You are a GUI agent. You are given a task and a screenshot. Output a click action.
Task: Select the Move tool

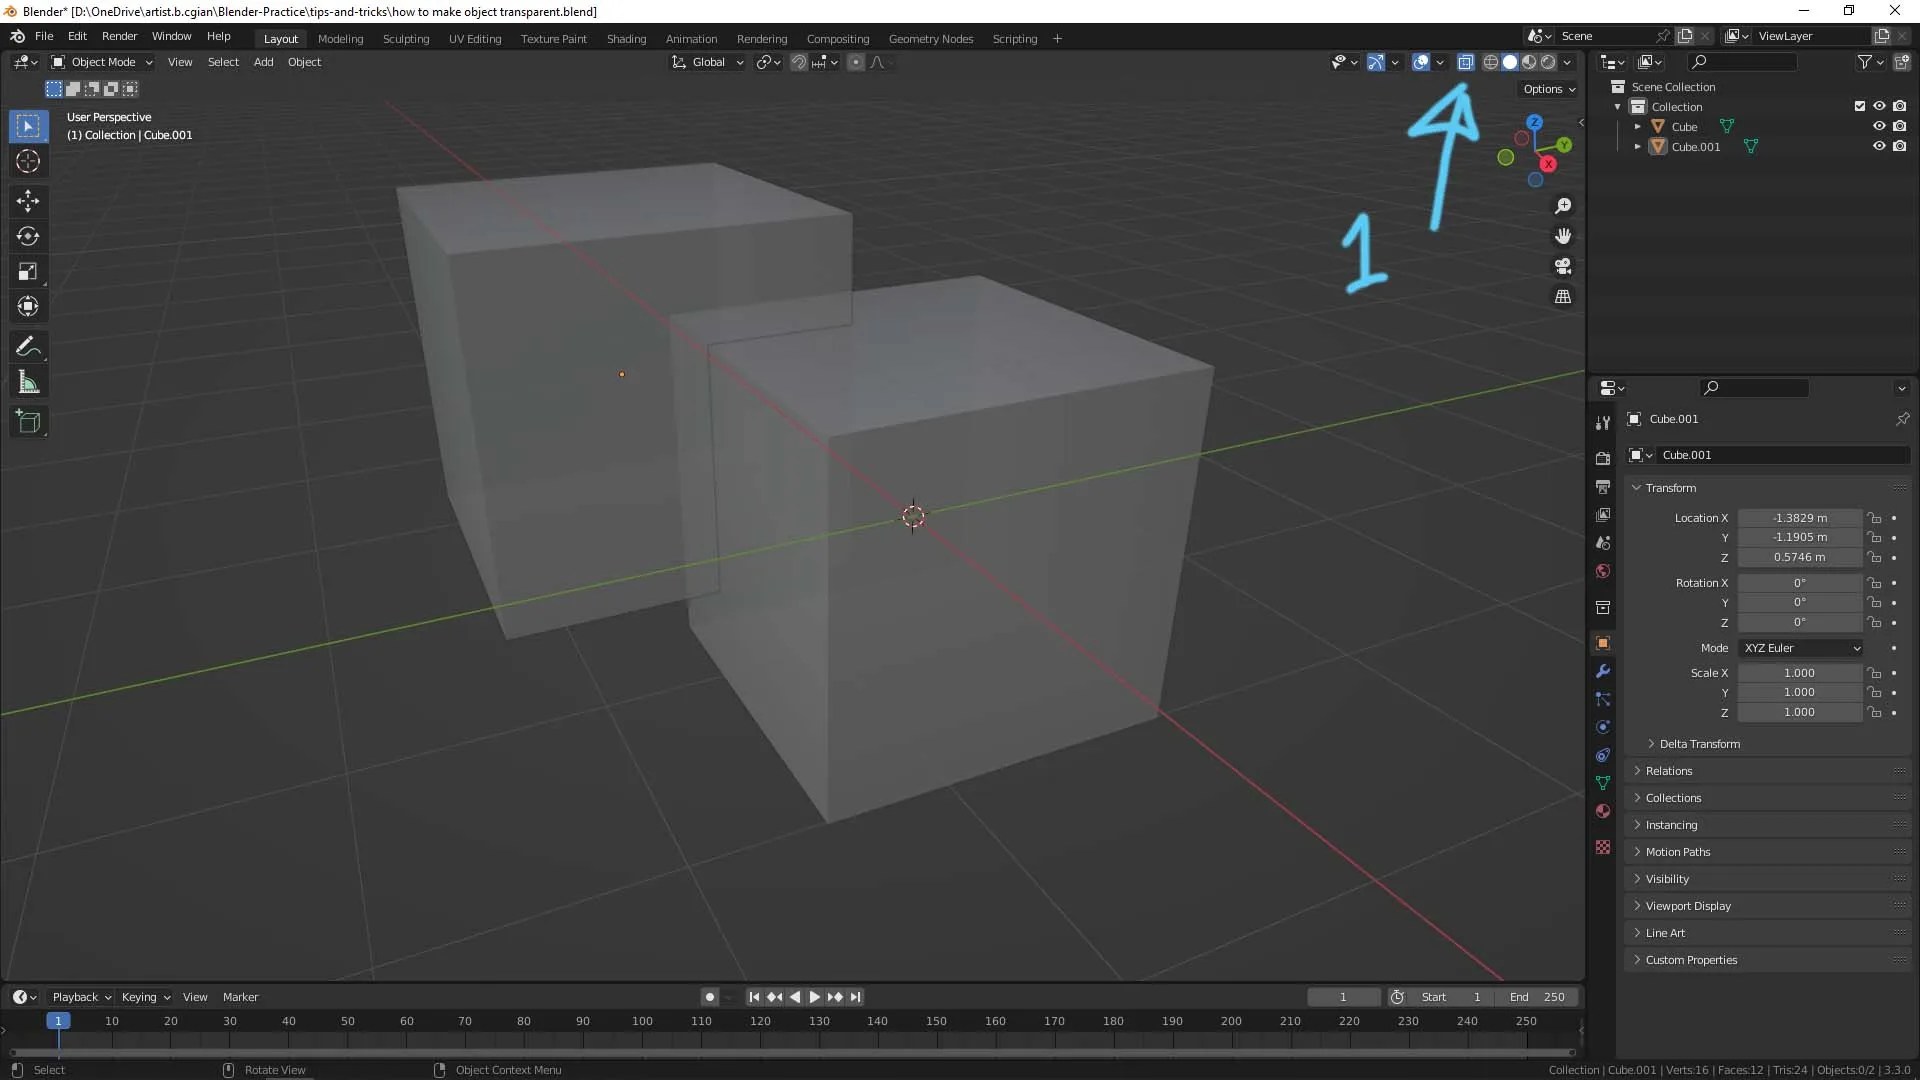coord(28,201)
